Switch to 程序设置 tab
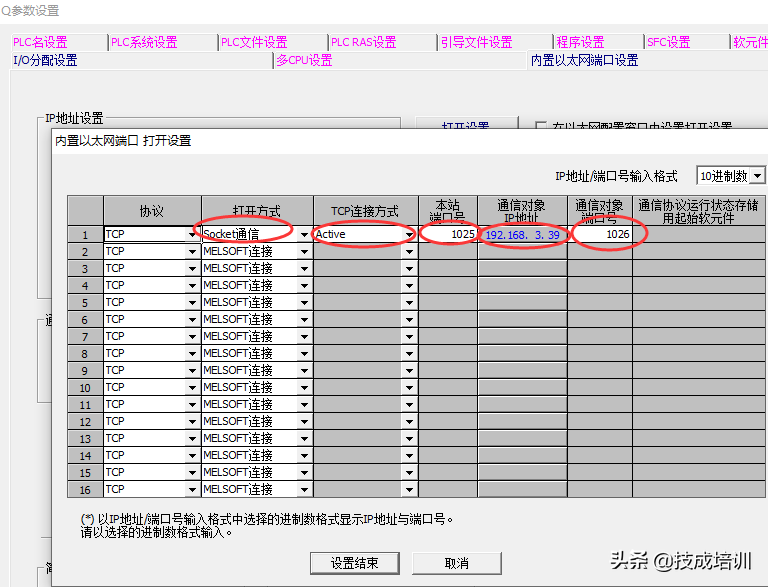This screenshot has width=768, height=587. click(580, 42)
